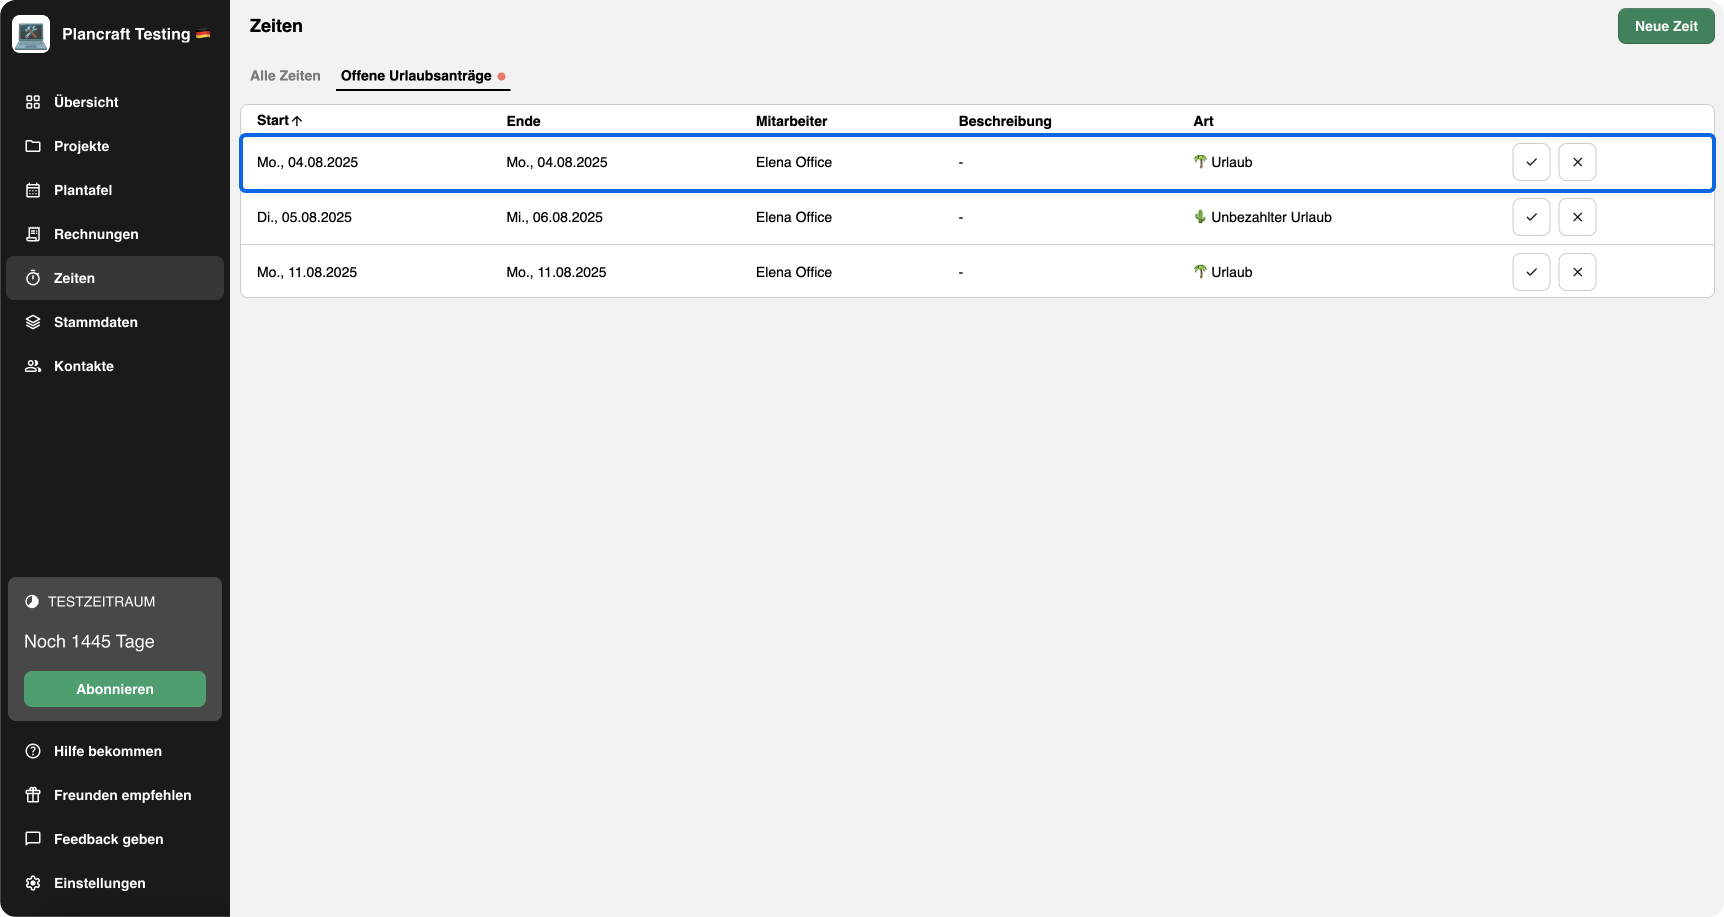The image size is (1724, 917).
Task: Click end date Mi., 06.08.2025
Action: point(554,217)
